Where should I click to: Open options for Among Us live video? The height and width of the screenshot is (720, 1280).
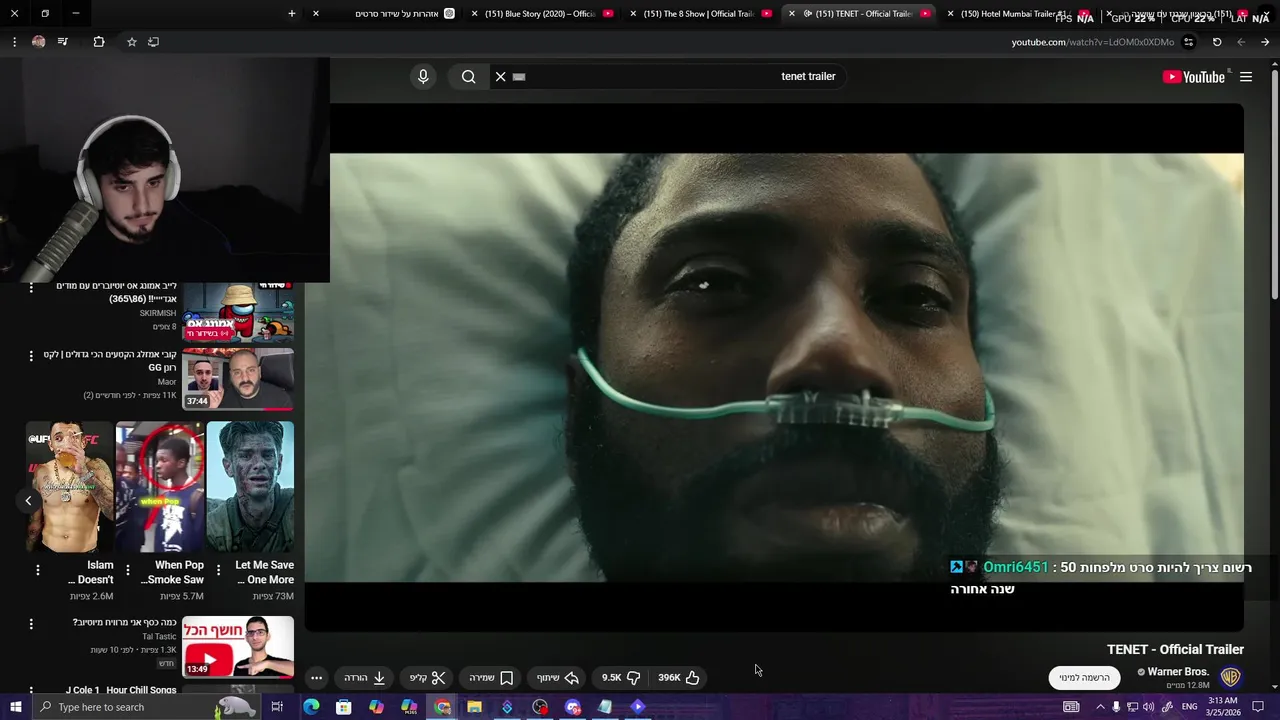(31, 288)
